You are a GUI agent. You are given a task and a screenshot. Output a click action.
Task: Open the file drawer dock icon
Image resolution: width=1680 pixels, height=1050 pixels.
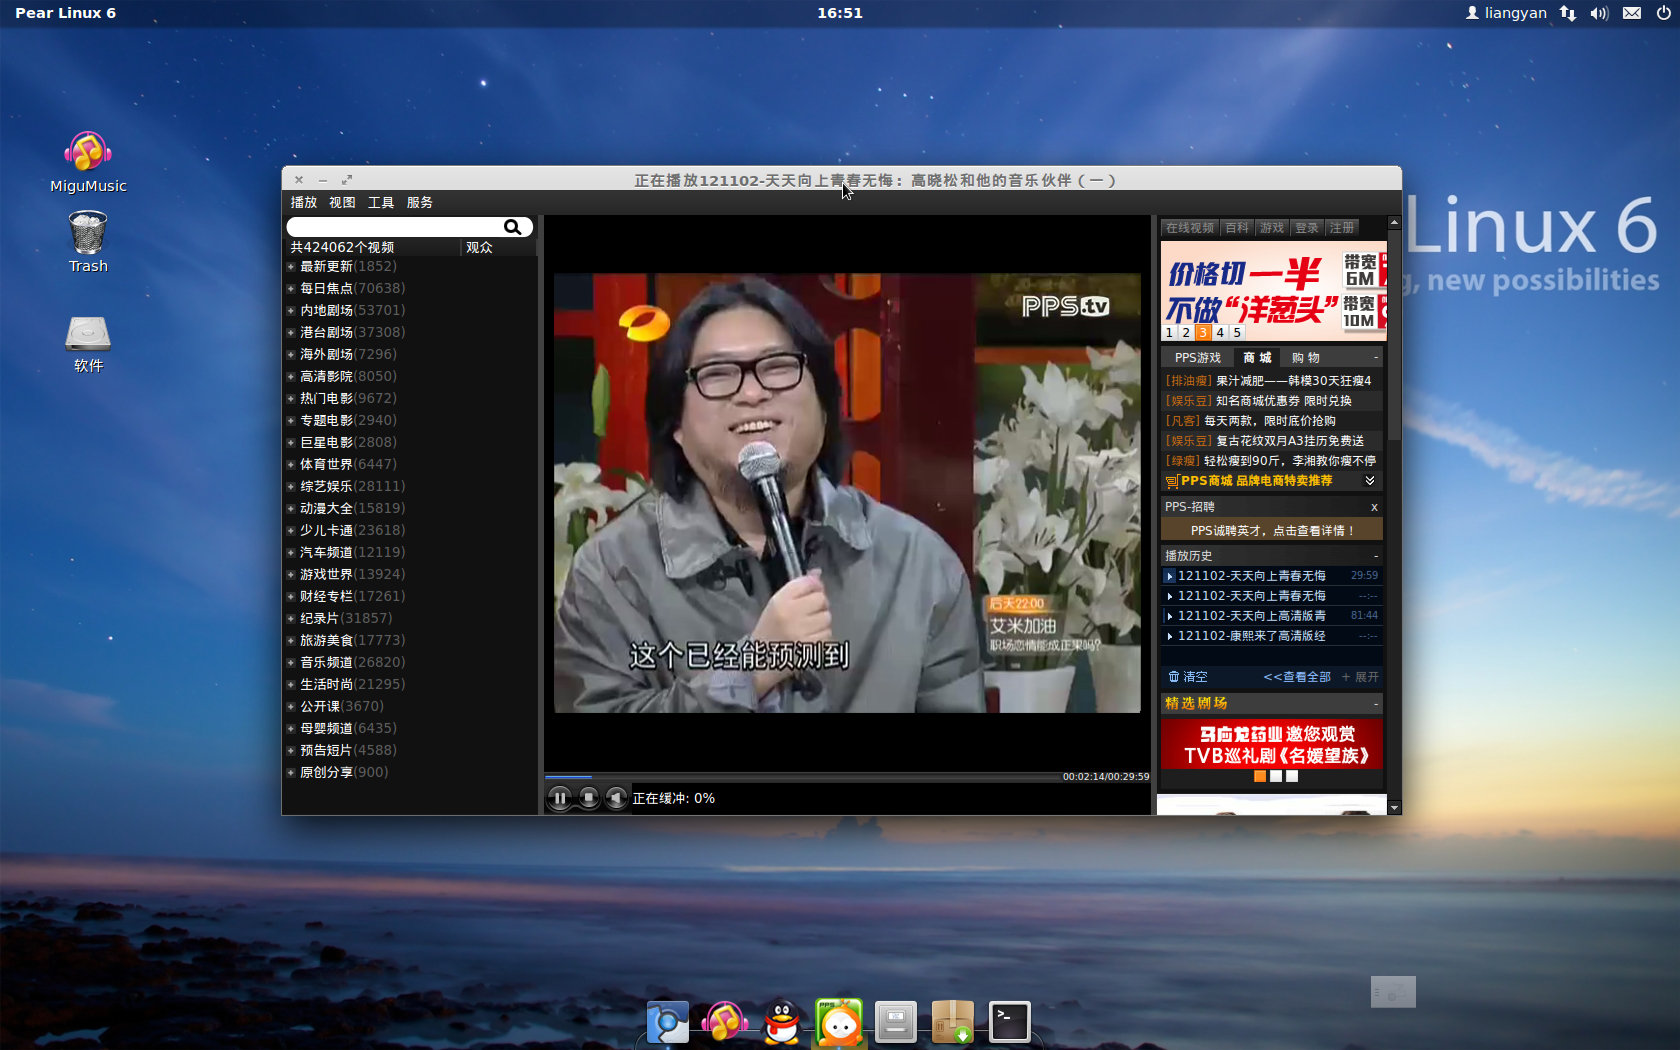pos(895,1022)
